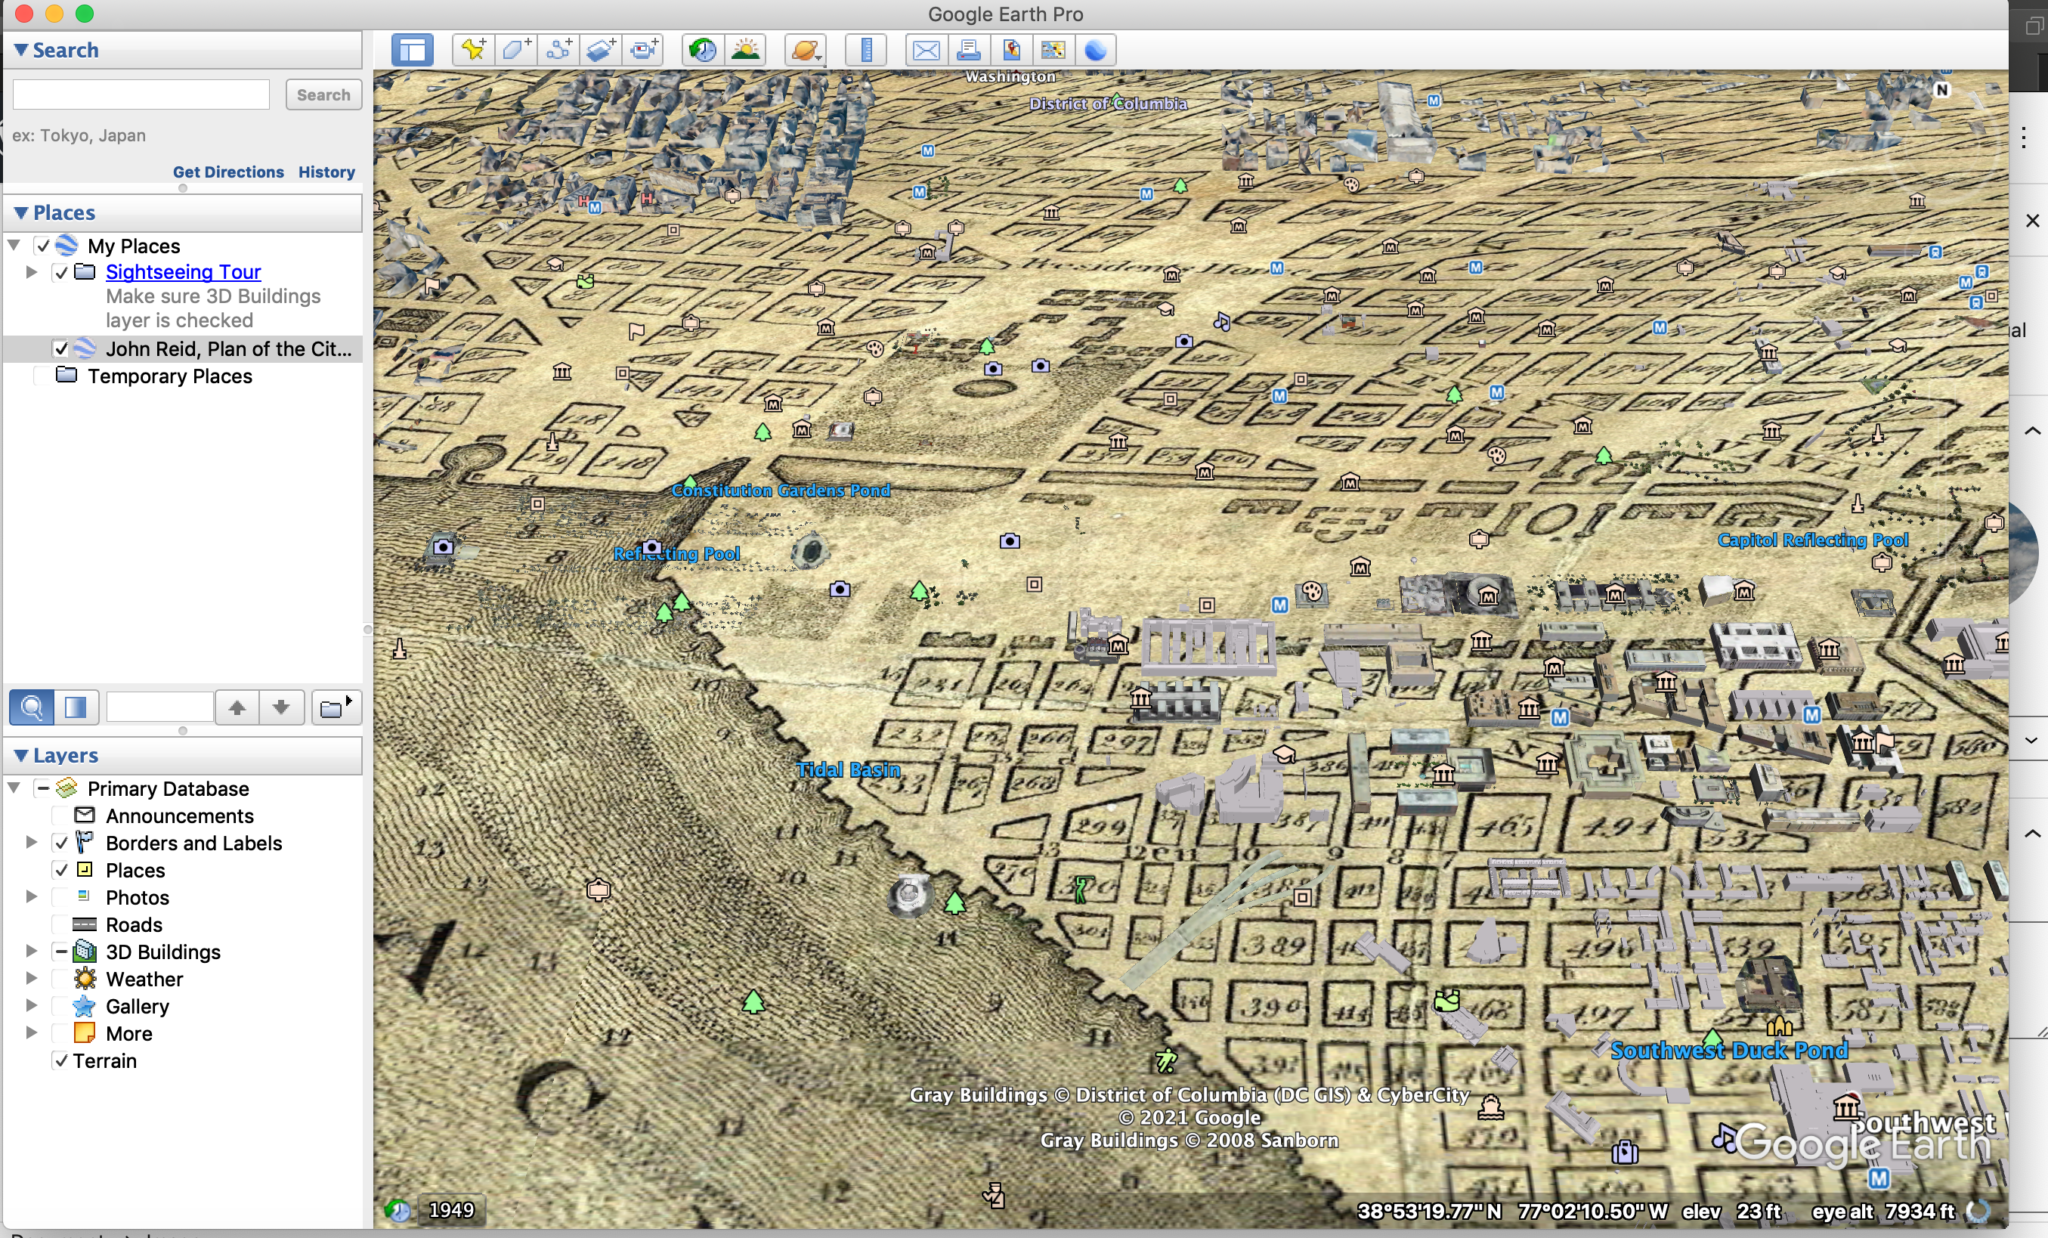Click the X button in the window at right
Viewport: 2048px width, 1238px height.
(2032, 220)
